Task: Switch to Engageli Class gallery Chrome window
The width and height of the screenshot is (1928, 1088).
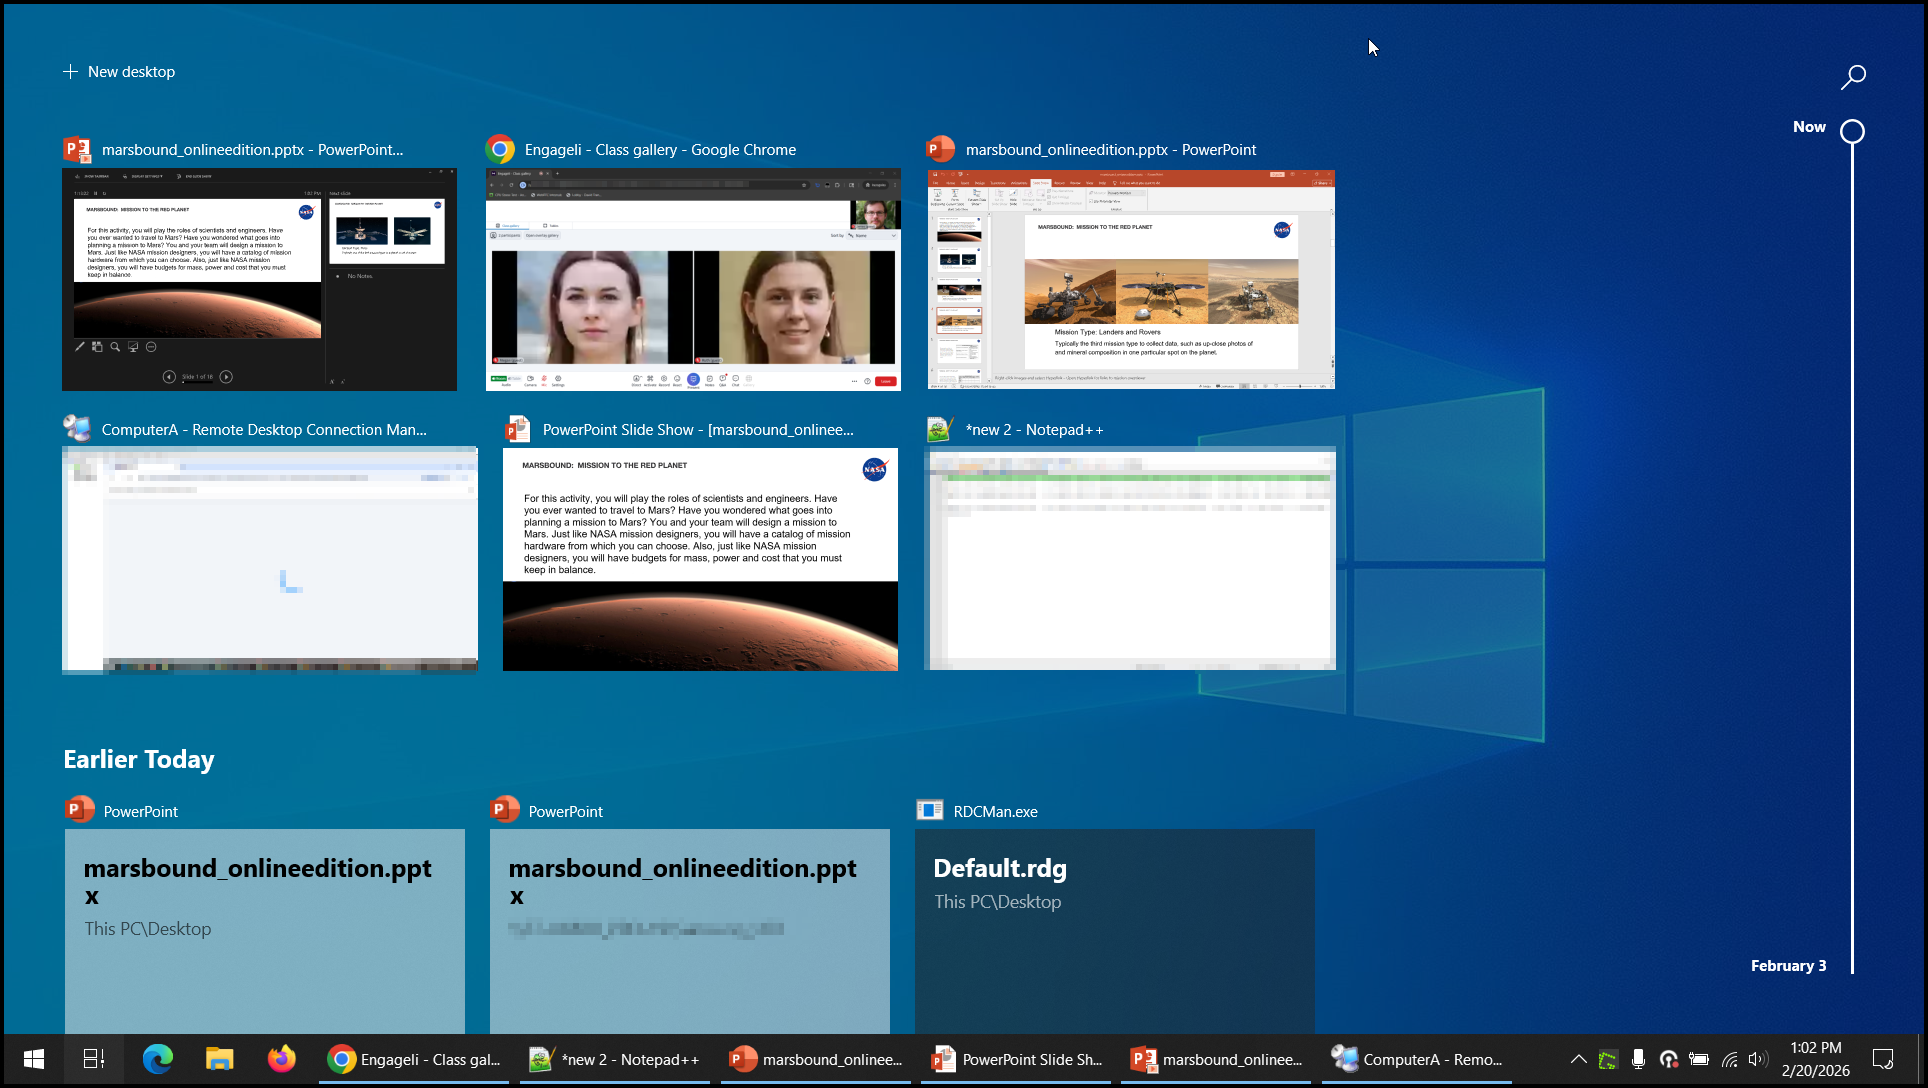Action: (x=693, y=280)
